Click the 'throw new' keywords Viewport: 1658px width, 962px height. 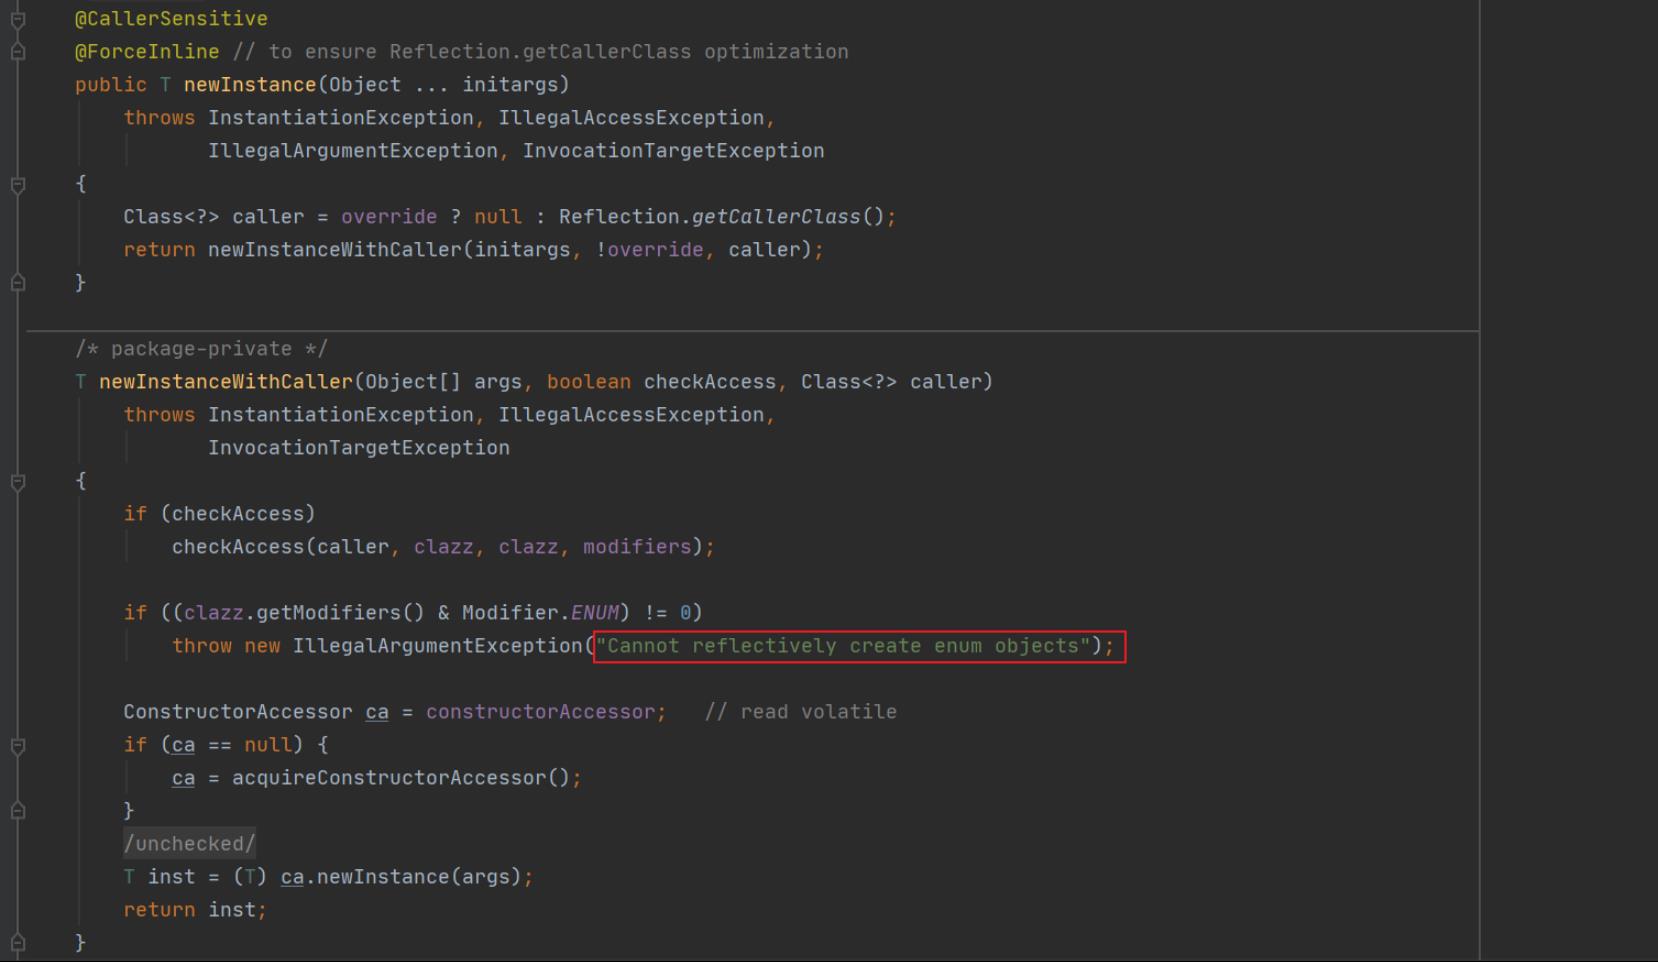point(226,646)
